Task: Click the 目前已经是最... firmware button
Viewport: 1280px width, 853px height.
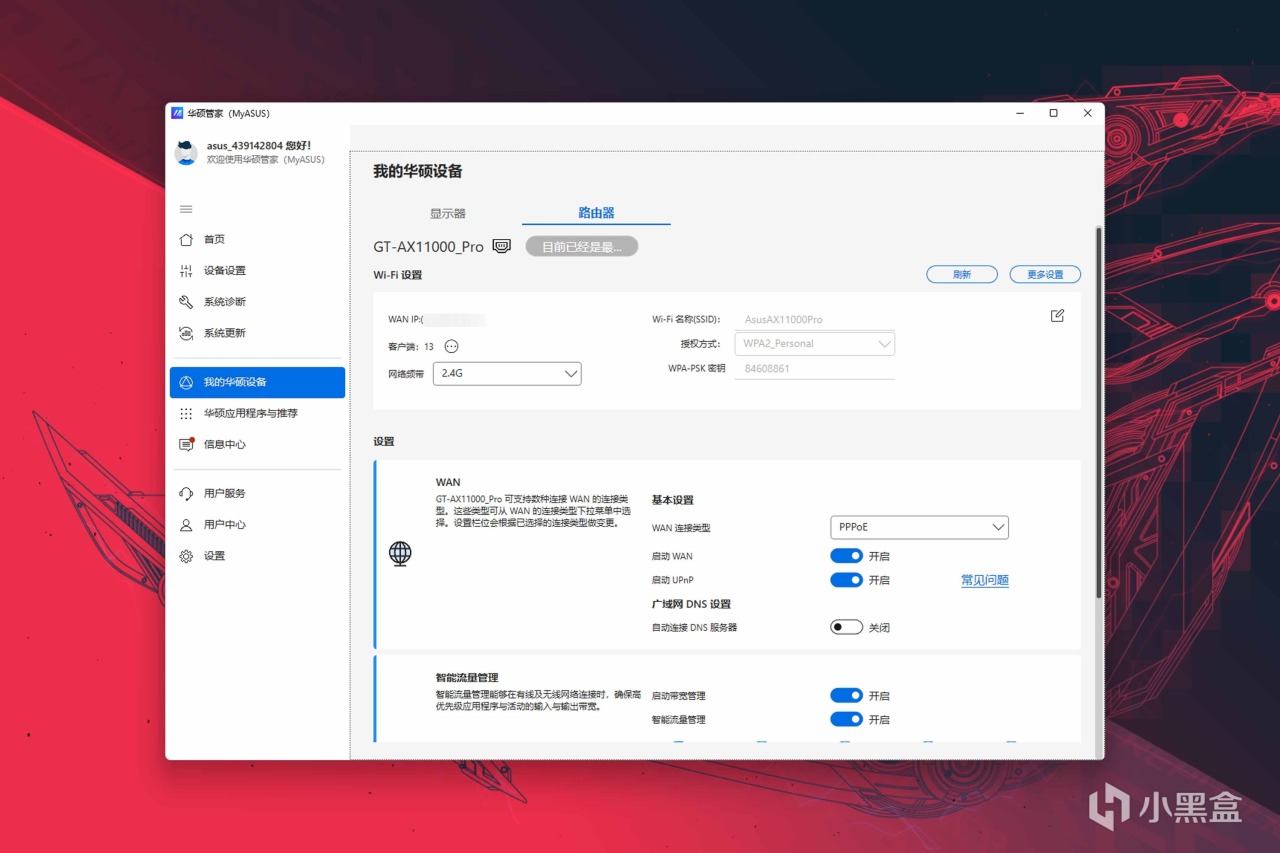Action: [582, 246]
